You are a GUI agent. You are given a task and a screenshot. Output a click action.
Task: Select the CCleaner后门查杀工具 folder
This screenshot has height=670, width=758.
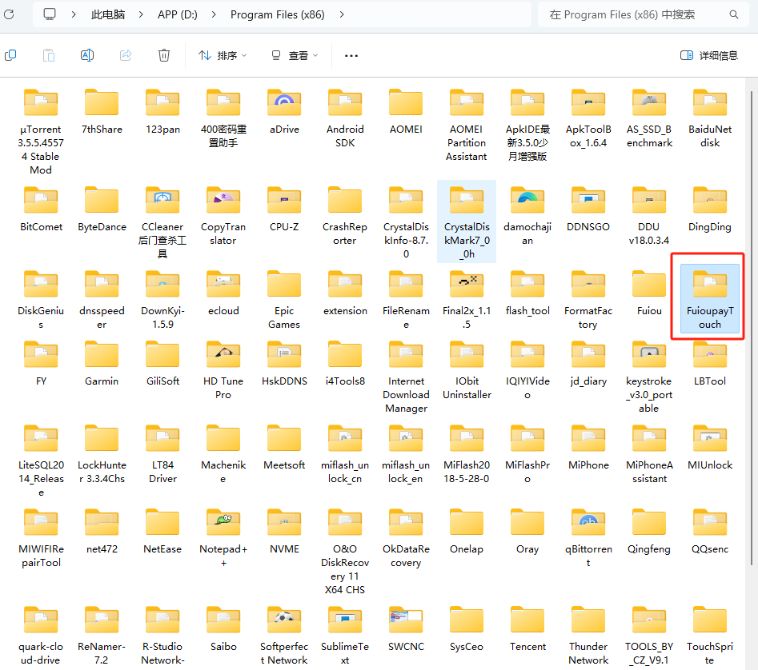pos(162,221)
